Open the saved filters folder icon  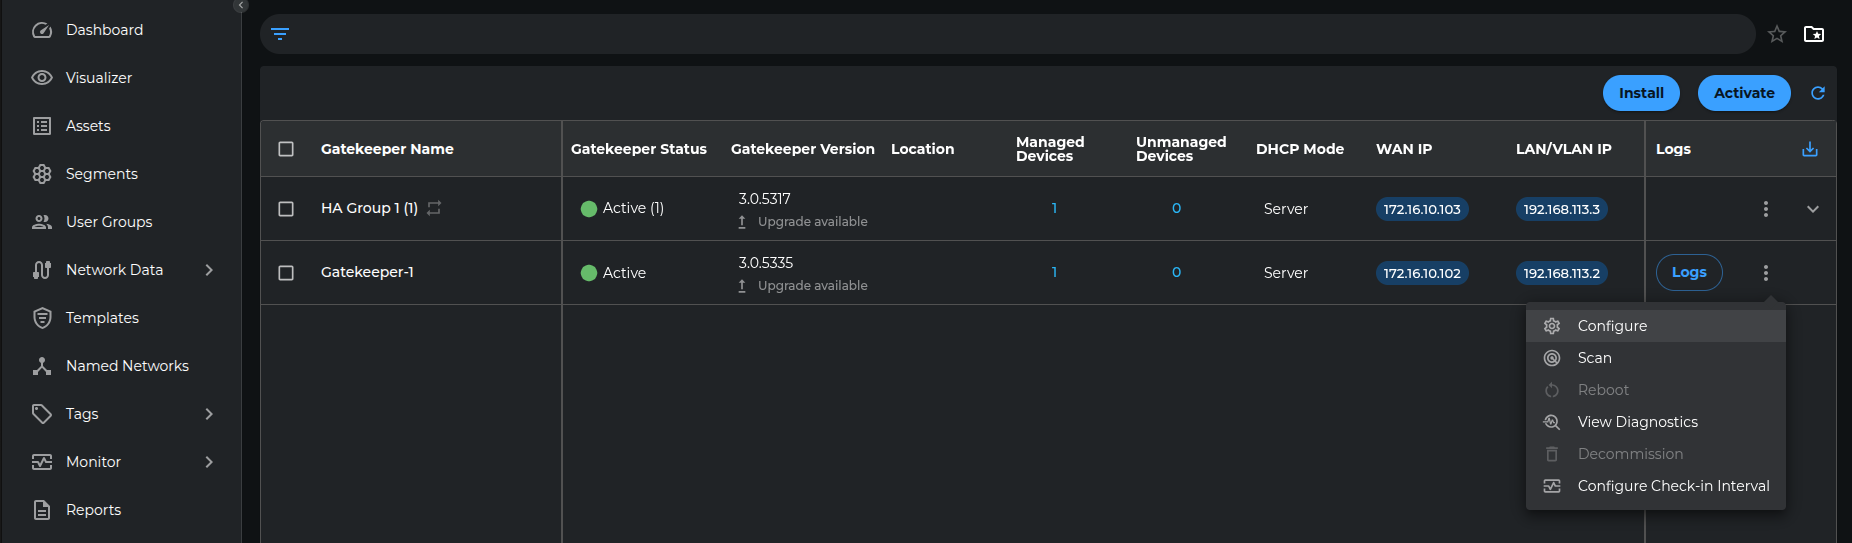click(1813, 34)
